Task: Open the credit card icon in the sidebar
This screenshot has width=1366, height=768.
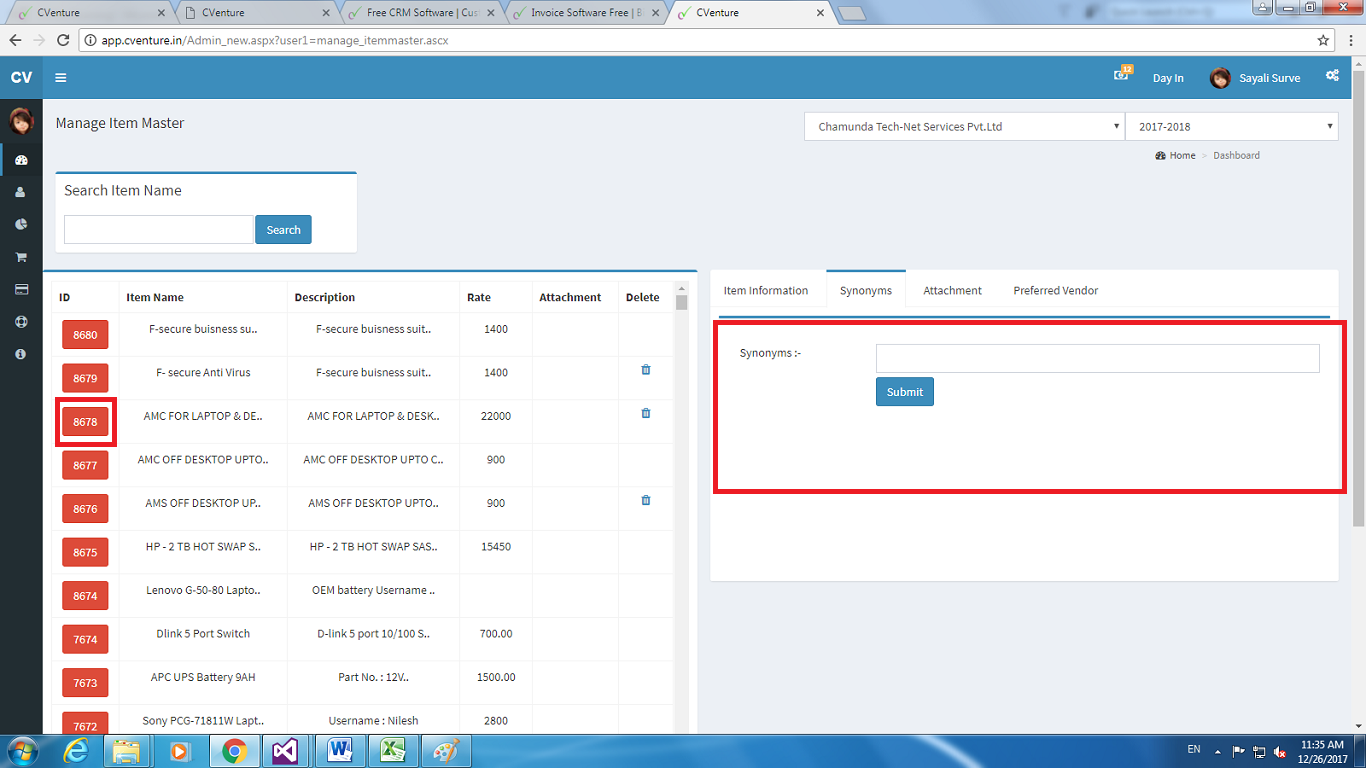Action: coord(21,289)
